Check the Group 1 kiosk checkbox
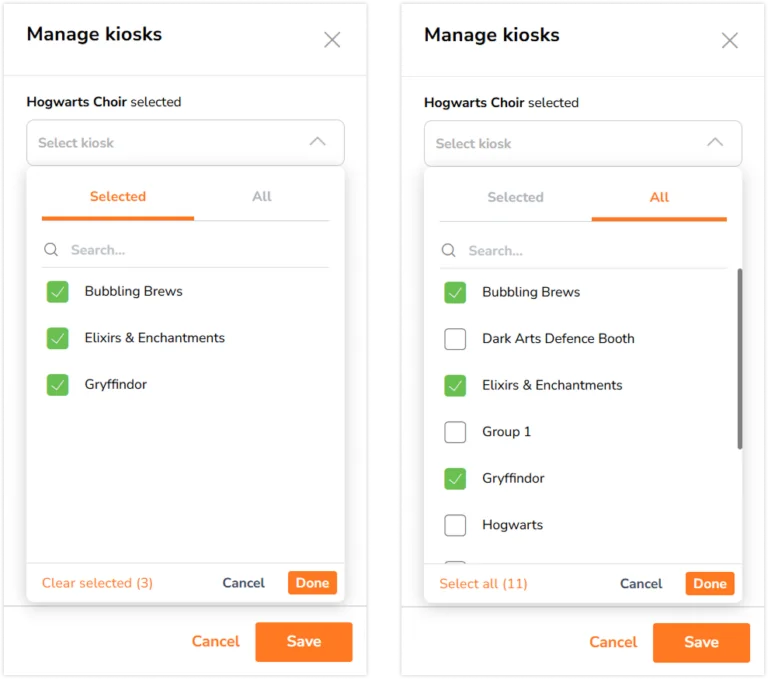The width and height of the screenshot is (768, 679). coord(455,432)
